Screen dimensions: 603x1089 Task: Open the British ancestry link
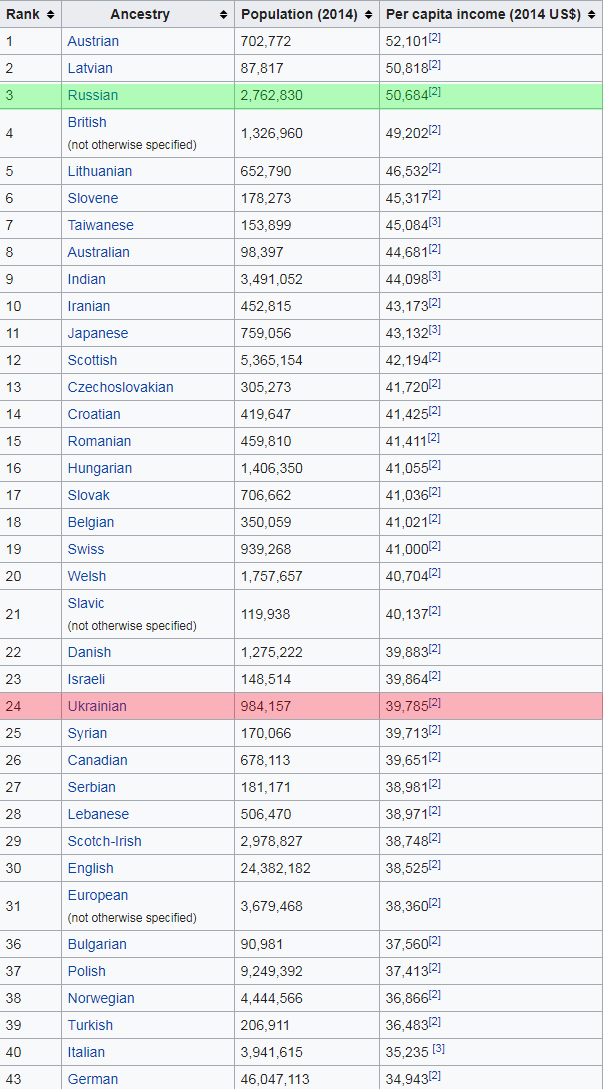(x=87, y=122)
